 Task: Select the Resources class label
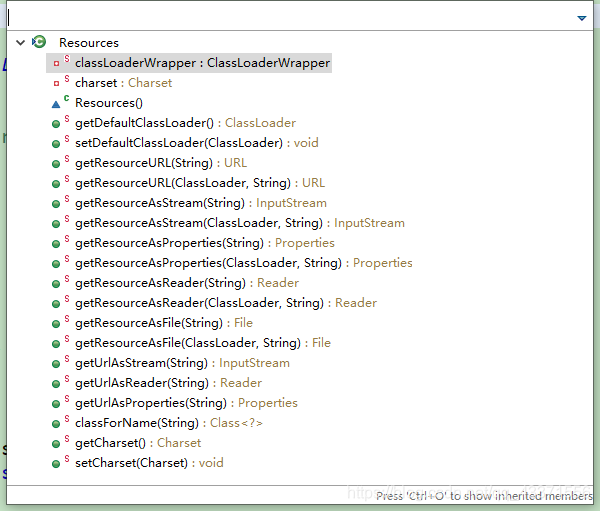(89, 43)
